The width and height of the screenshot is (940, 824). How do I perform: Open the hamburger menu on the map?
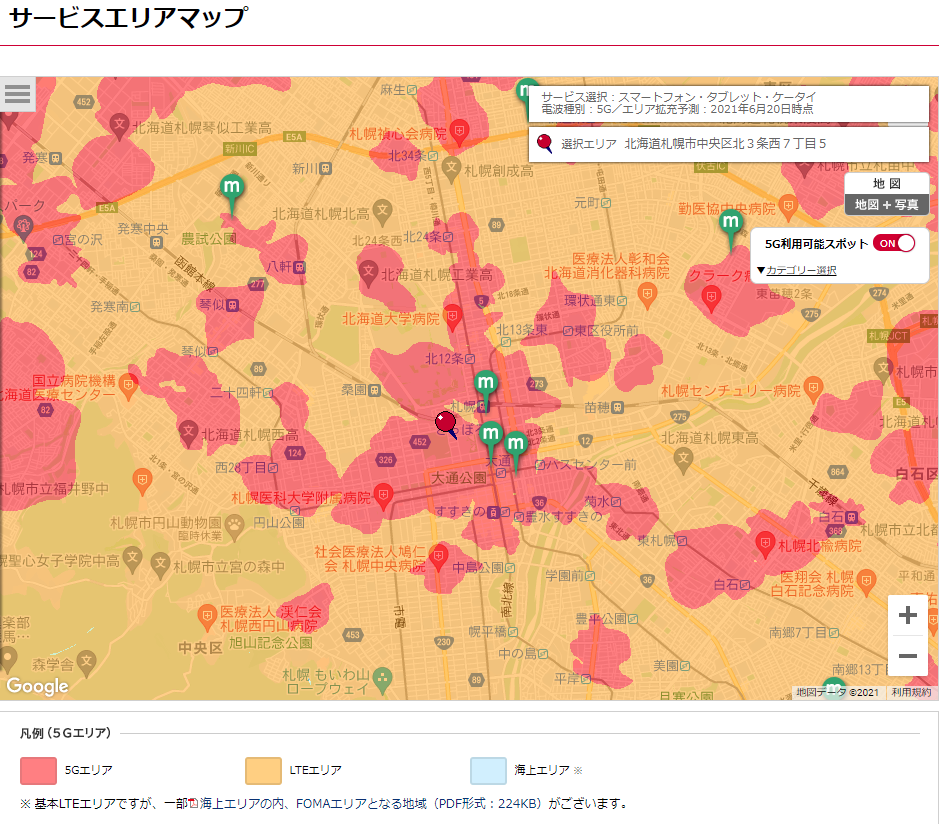tap(17, 93)
